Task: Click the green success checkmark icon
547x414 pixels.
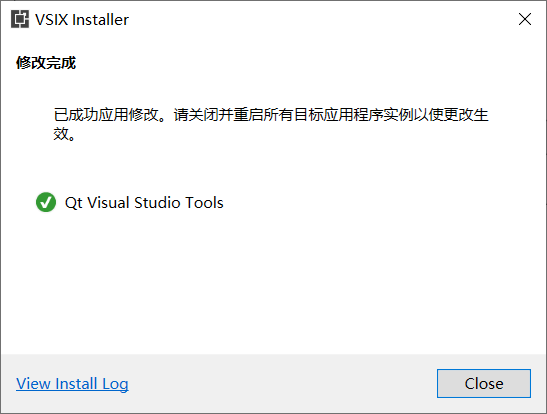Action: (46, 202)
